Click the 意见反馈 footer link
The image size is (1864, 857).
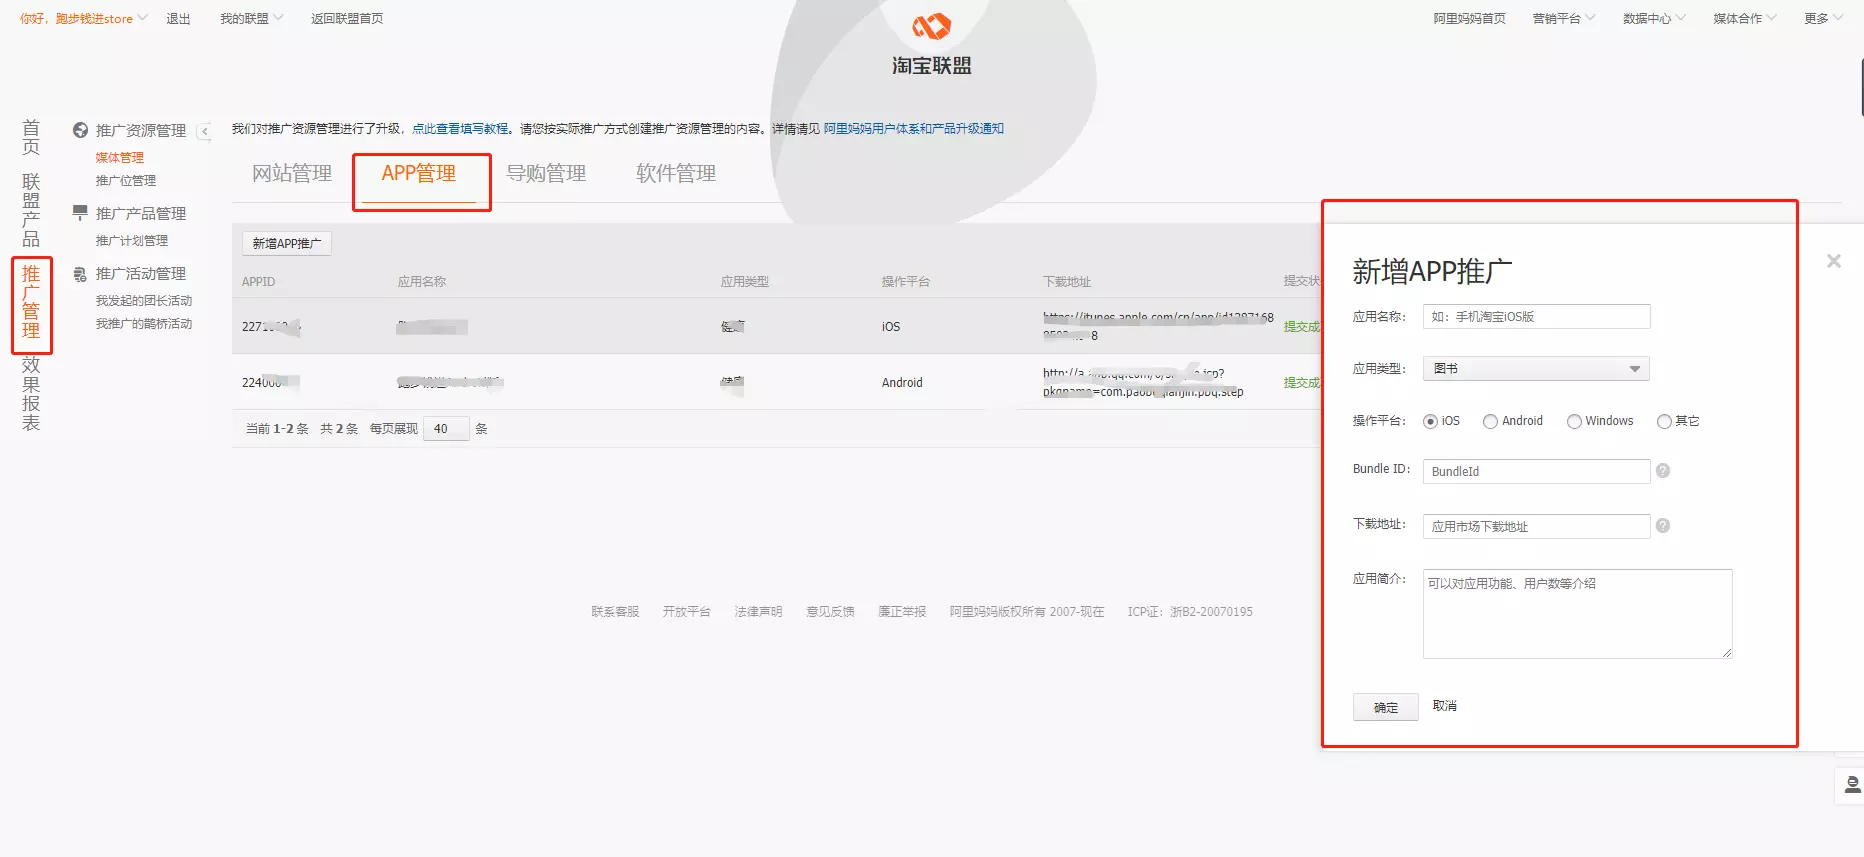[x=830, y=612]
